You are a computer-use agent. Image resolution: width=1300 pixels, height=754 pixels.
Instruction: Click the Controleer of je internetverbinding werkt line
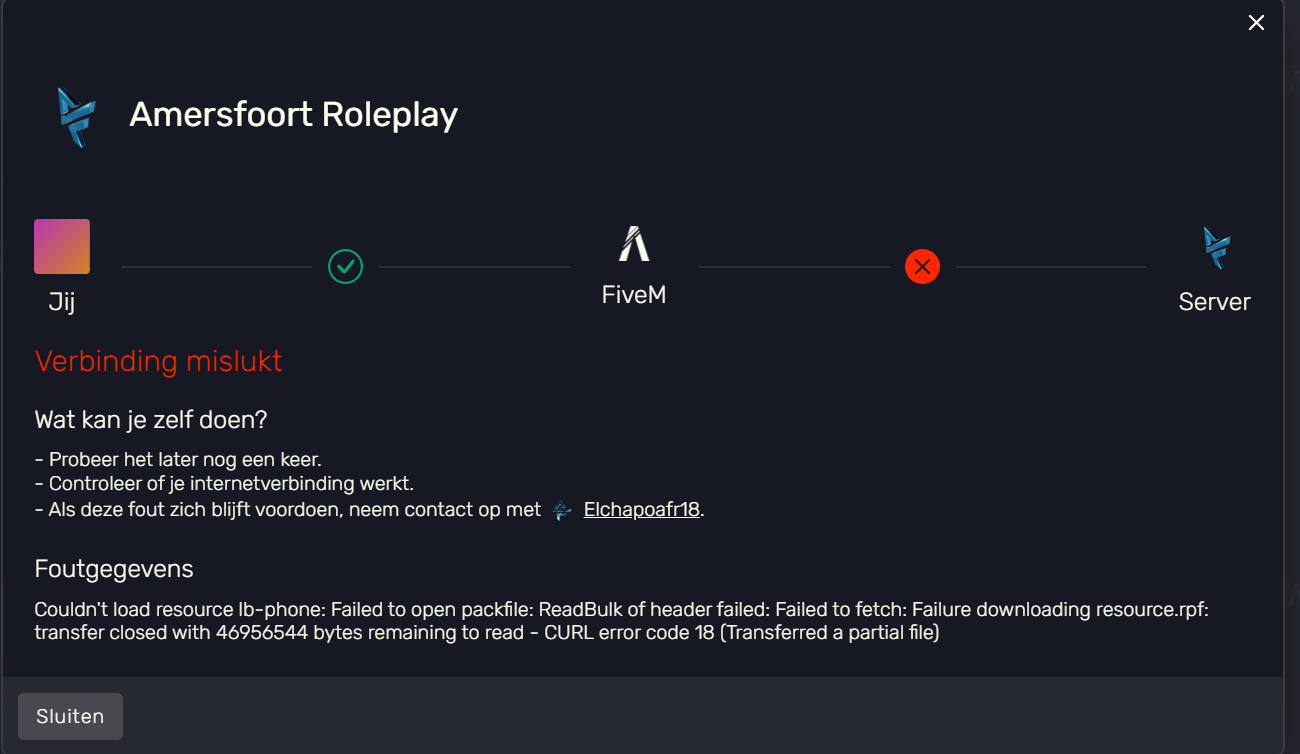(x=224, y=484)
